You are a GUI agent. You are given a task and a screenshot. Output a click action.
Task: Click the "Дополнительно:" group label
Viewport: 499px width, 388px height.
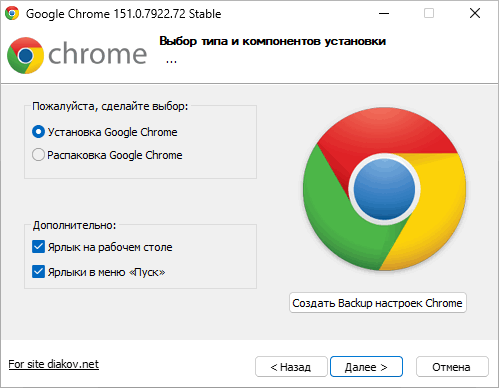(74, 225)
